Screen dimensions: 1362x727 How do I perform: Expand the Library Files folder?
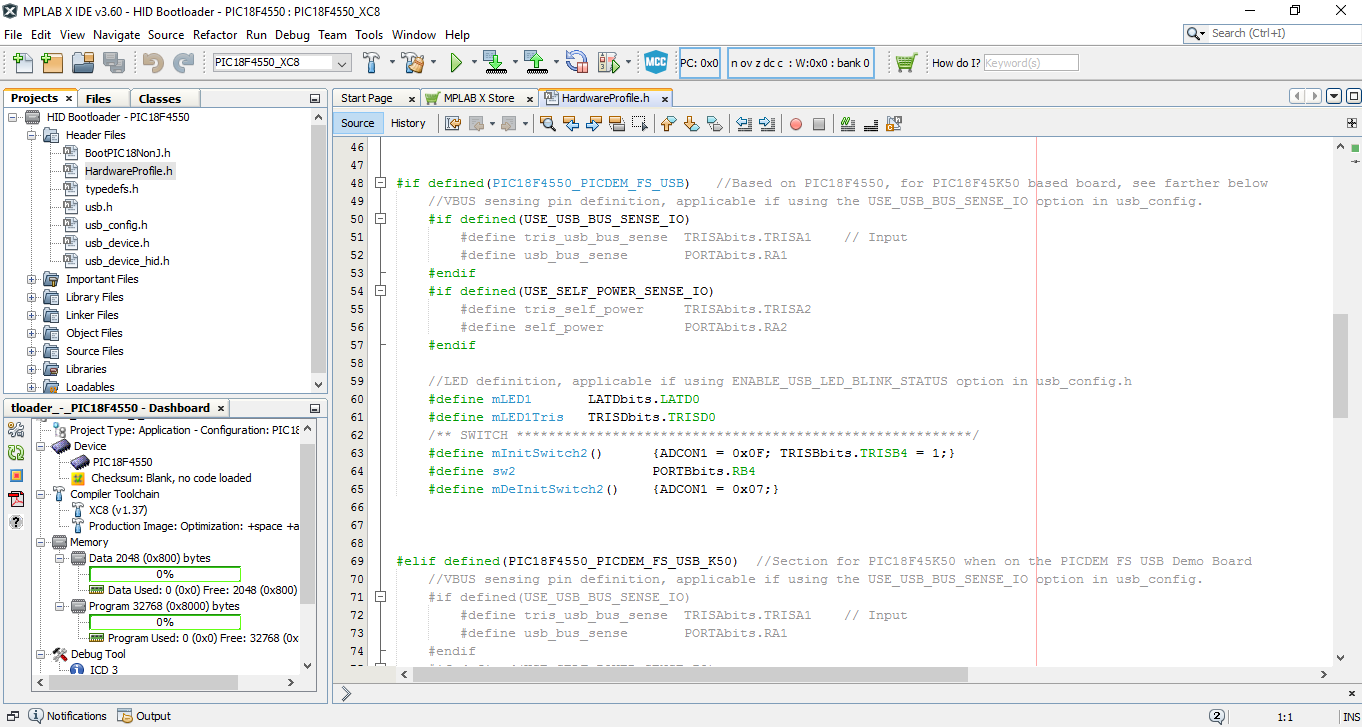point(31,297)
